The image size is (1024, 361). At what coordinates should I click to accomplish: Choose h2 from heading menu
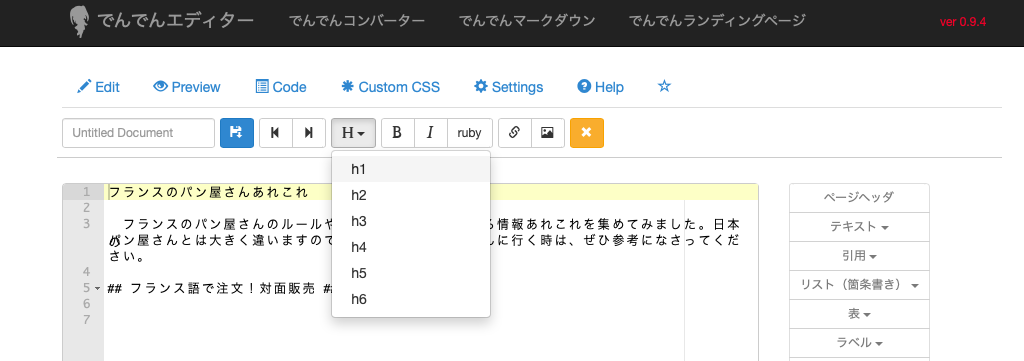pos(411,195)
